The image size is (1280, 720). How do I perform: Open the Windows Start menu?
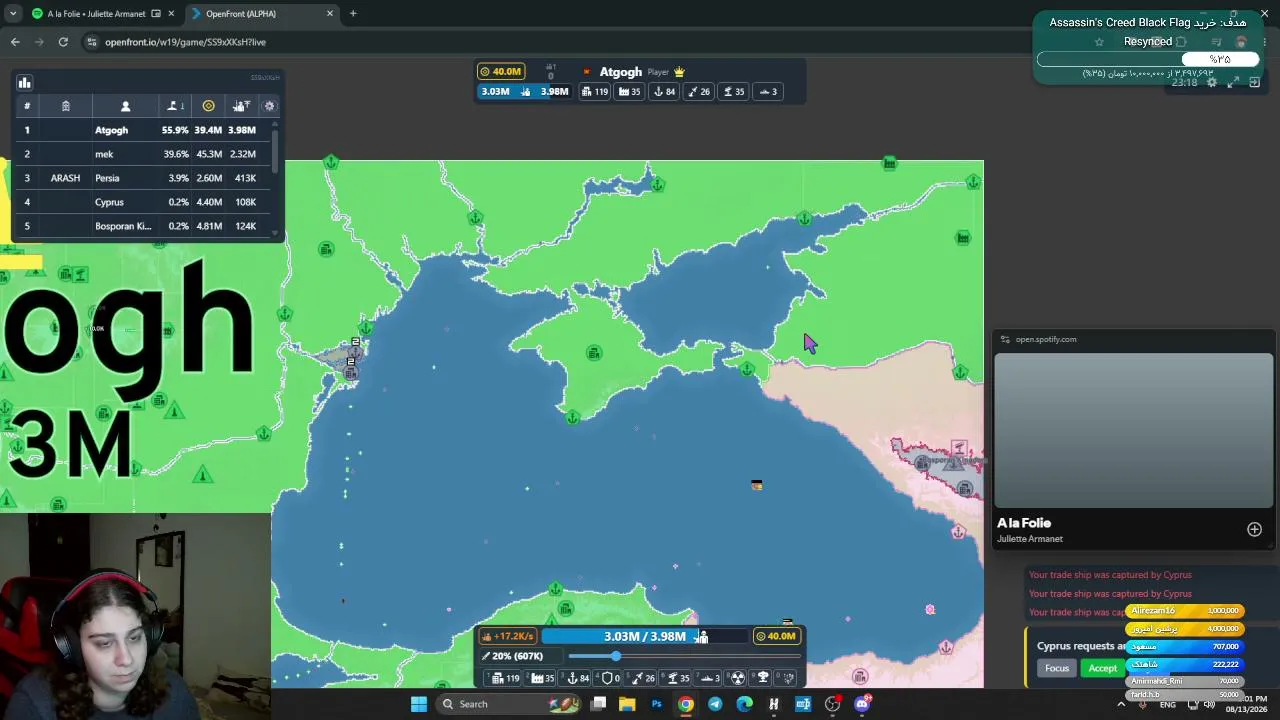pos(419,704)
